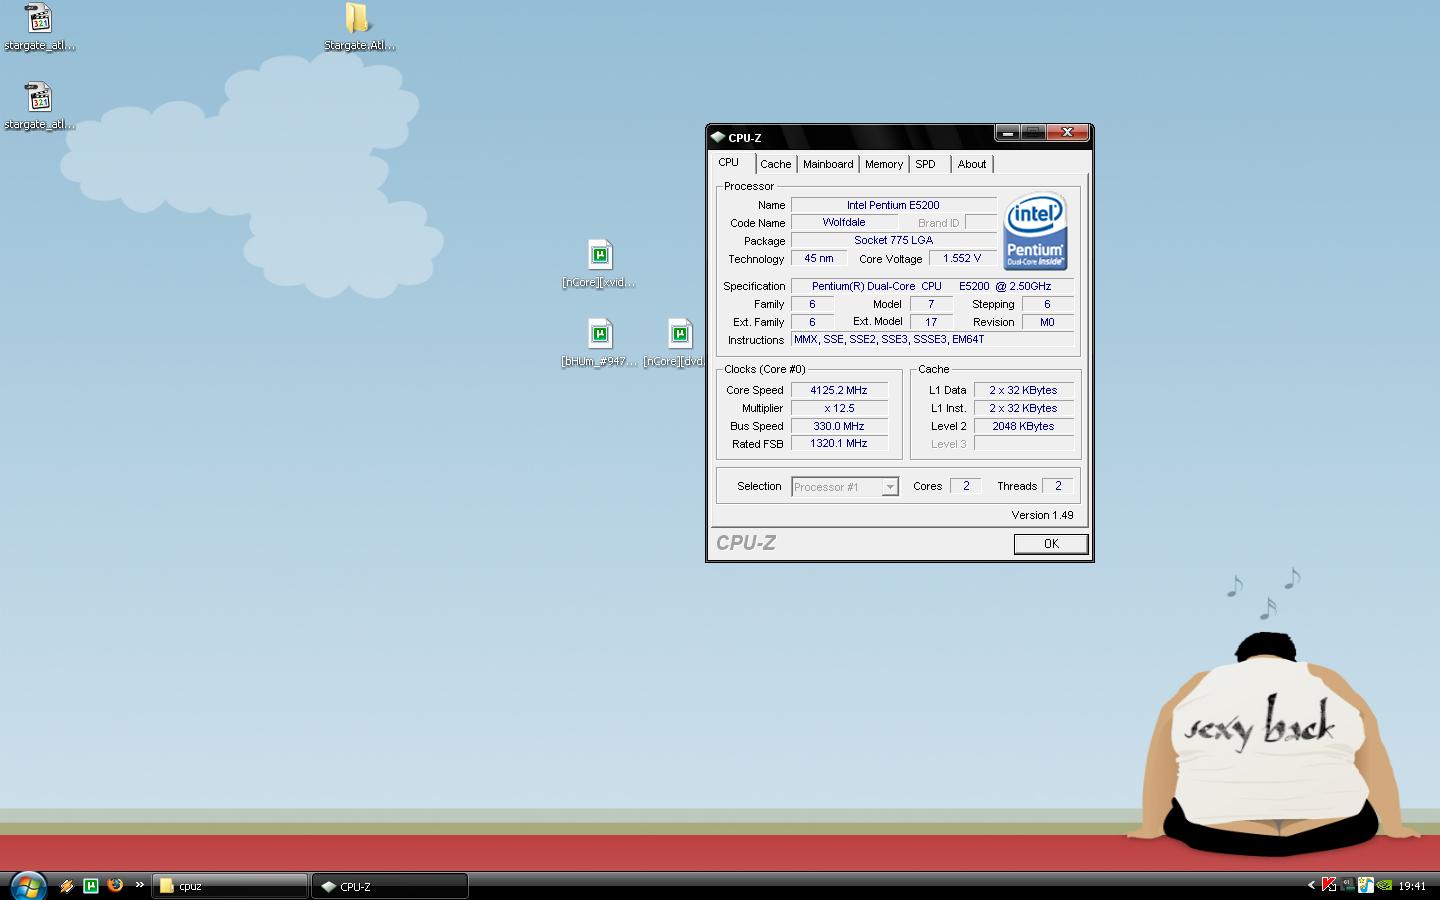This screenshot has width=1440, height=900.
Task: Open Kaspersky tray icon
Action: point(1329,885)
